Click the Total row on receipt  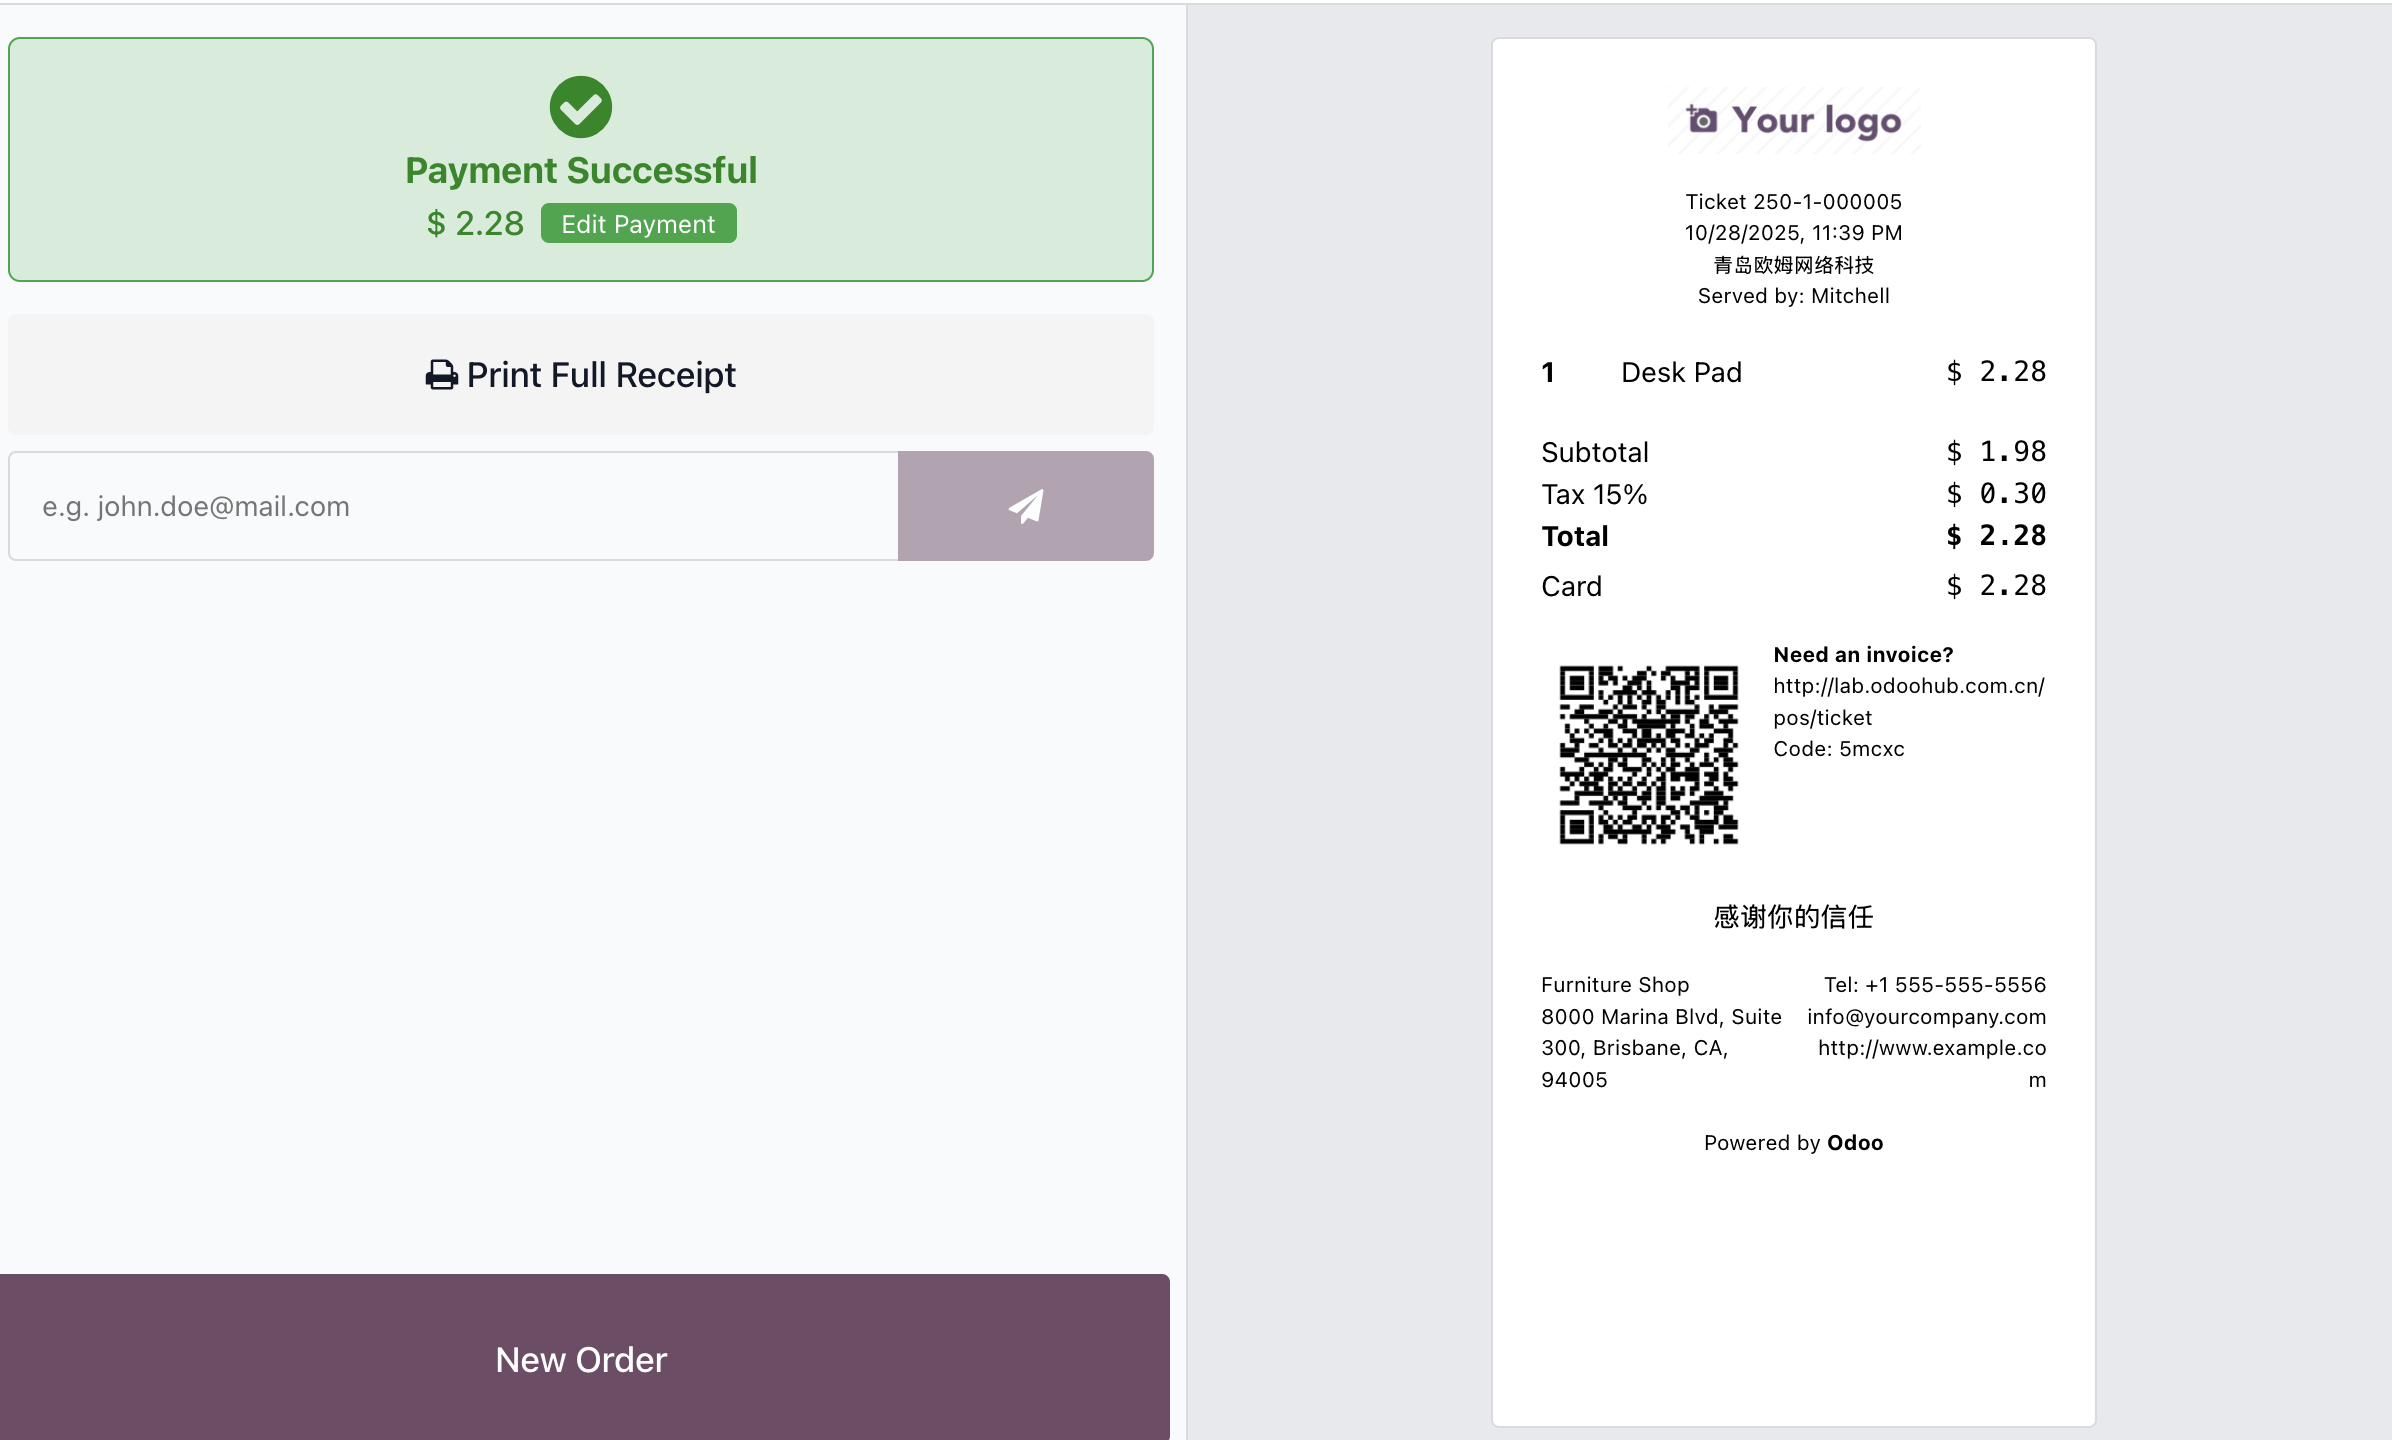[1792, 536]
